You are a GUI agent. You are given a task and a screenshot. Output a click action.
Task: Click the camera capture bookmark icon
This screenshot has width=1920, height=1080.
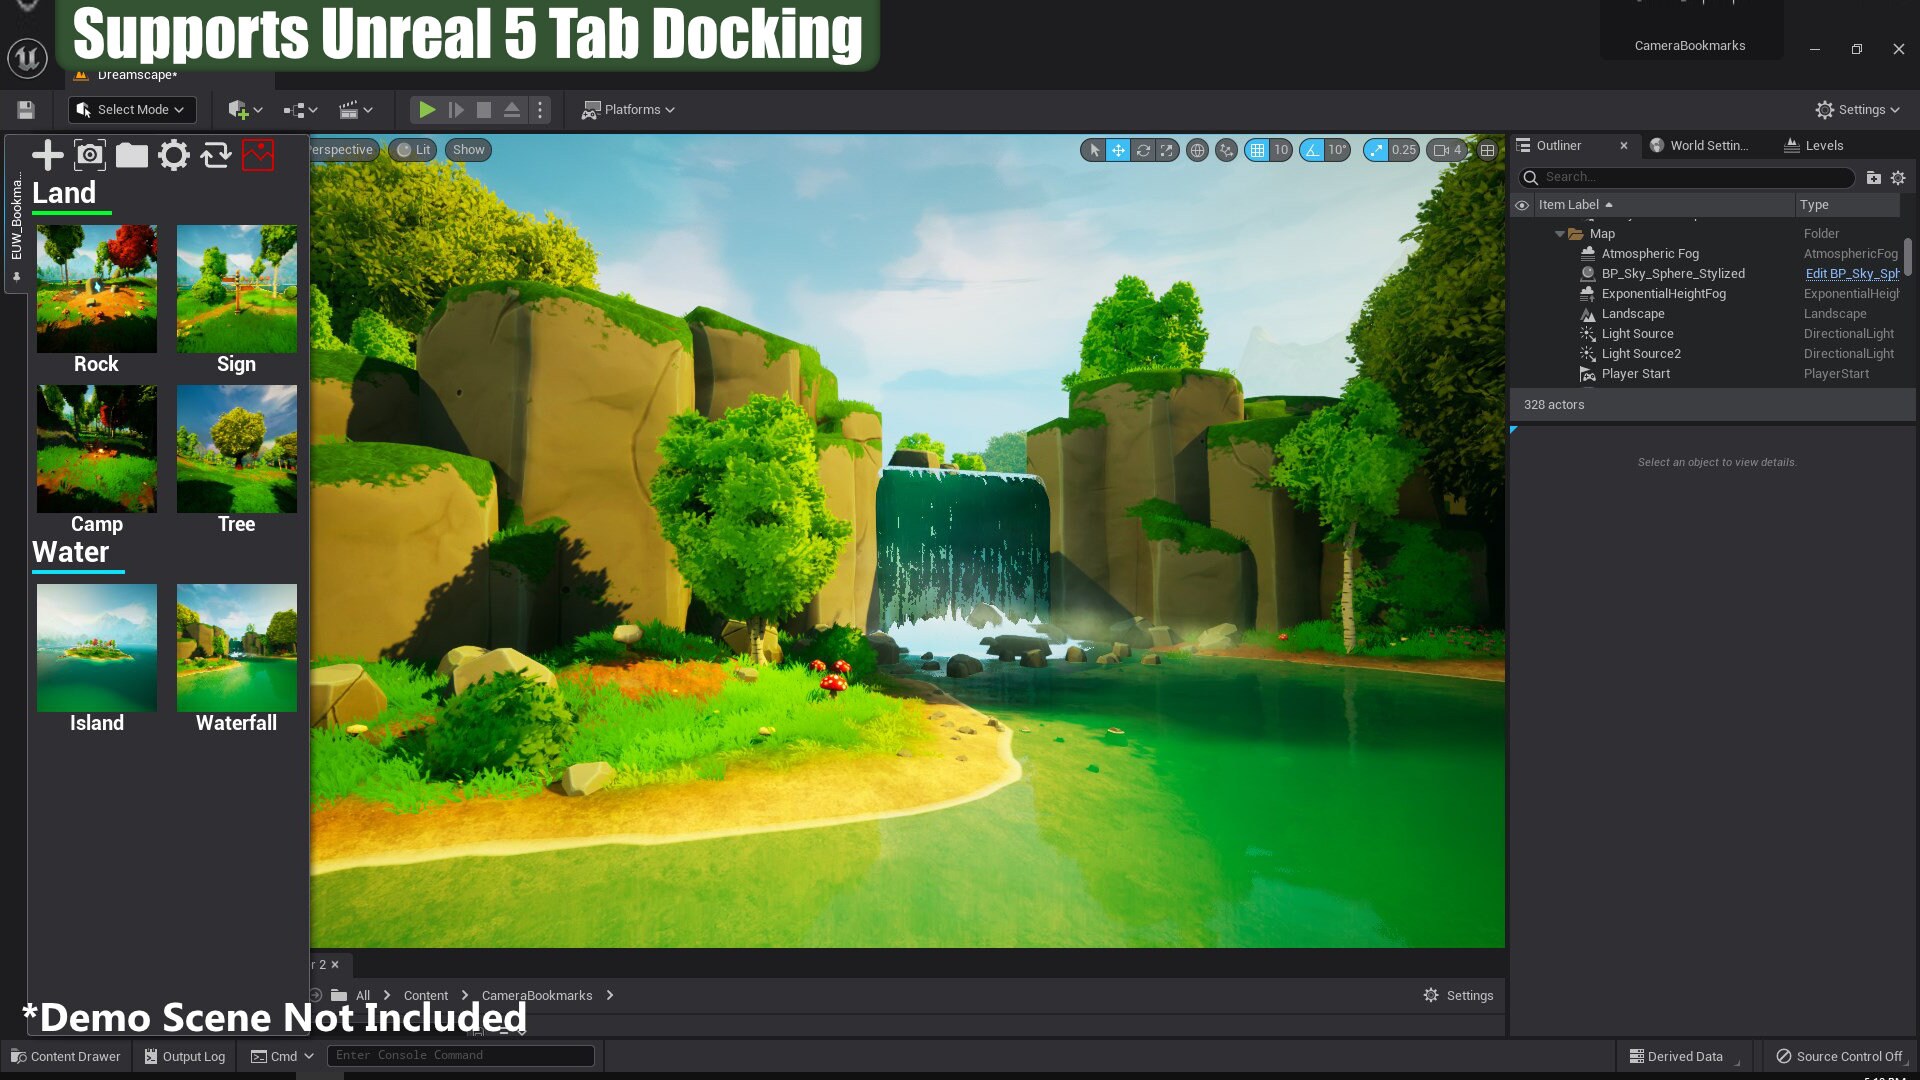(x=90, y=155)
